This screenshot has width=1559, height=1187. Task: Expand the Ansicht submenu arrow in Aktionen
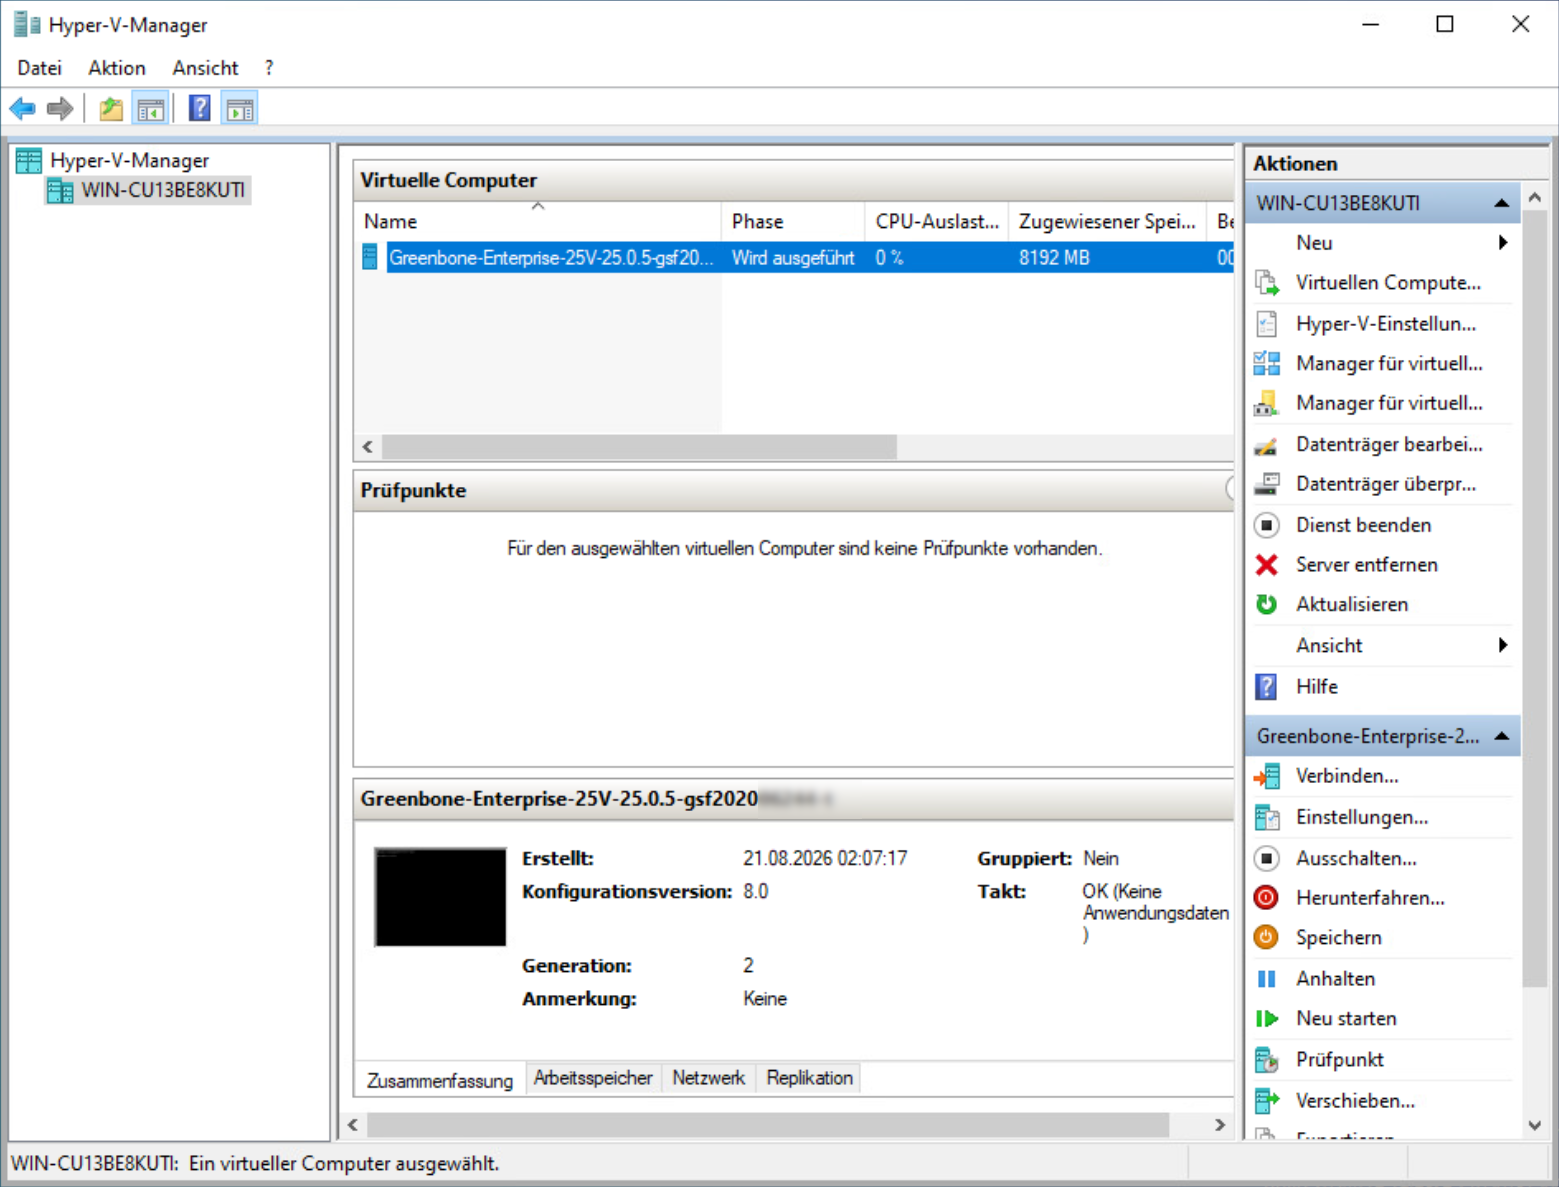click(x=1503, y=645)
